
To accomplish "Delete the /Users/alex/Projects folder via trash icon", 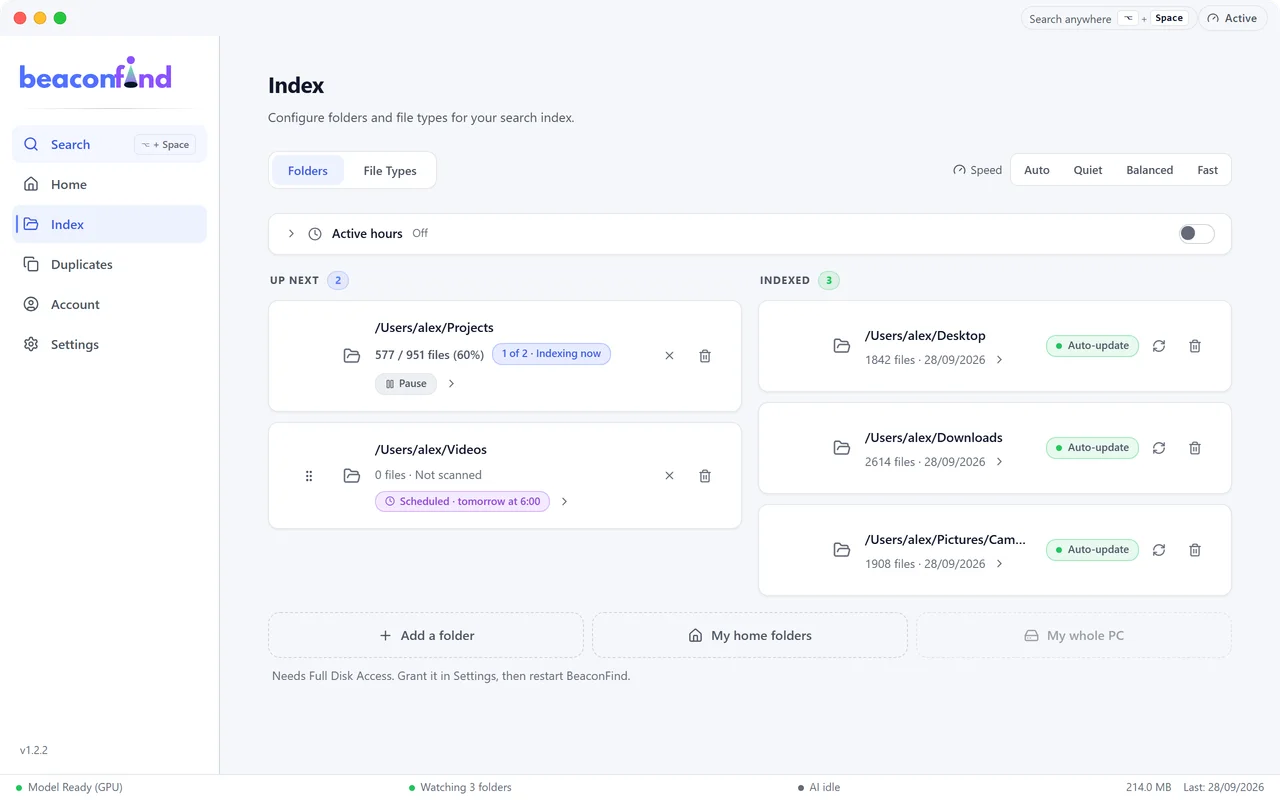I will [x=705, y=356].
